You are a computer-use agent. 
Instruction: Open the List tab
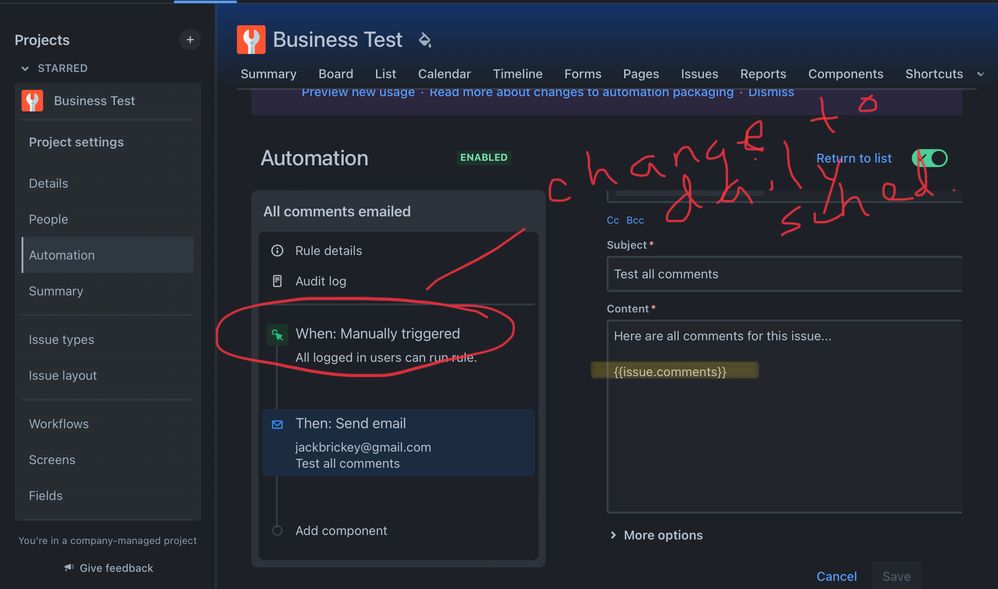385,74
